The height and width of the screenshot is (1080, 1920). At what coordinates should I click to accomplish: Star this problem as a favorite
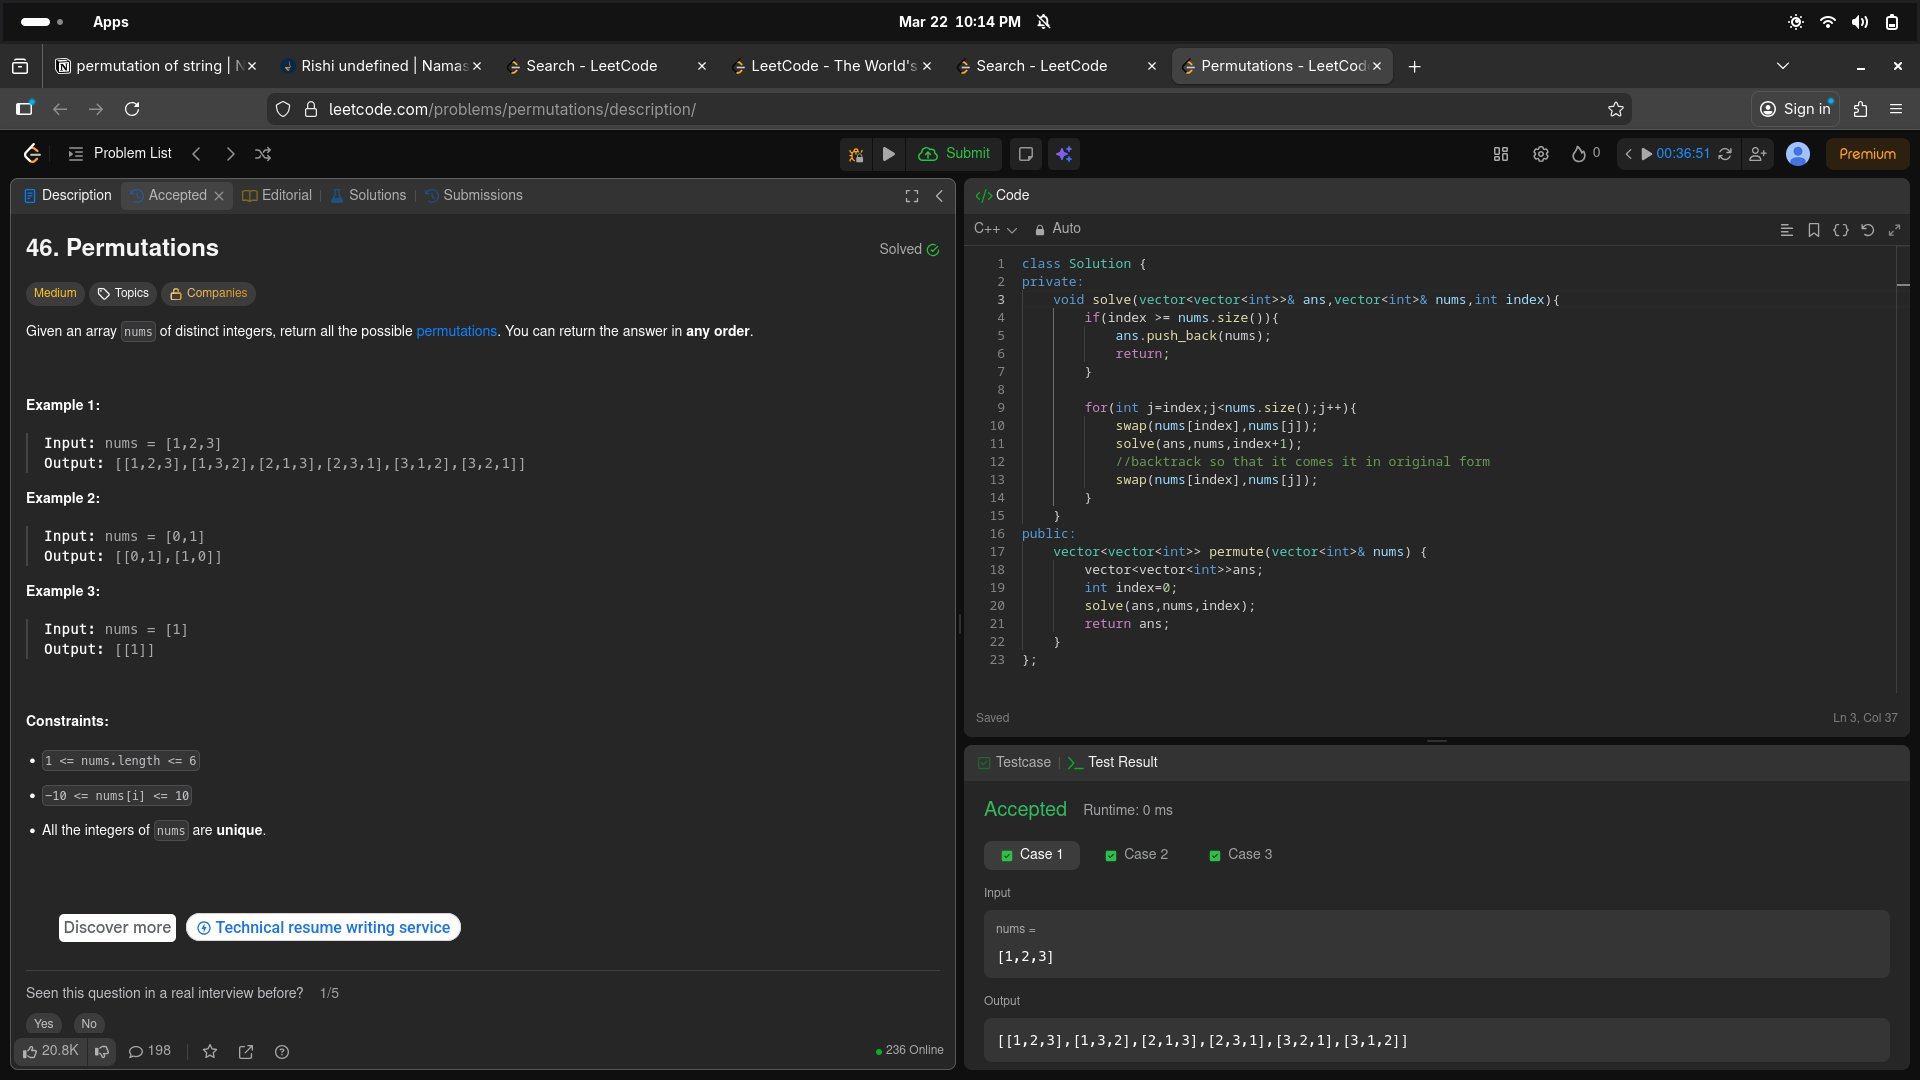click(x=210, y=1052)
